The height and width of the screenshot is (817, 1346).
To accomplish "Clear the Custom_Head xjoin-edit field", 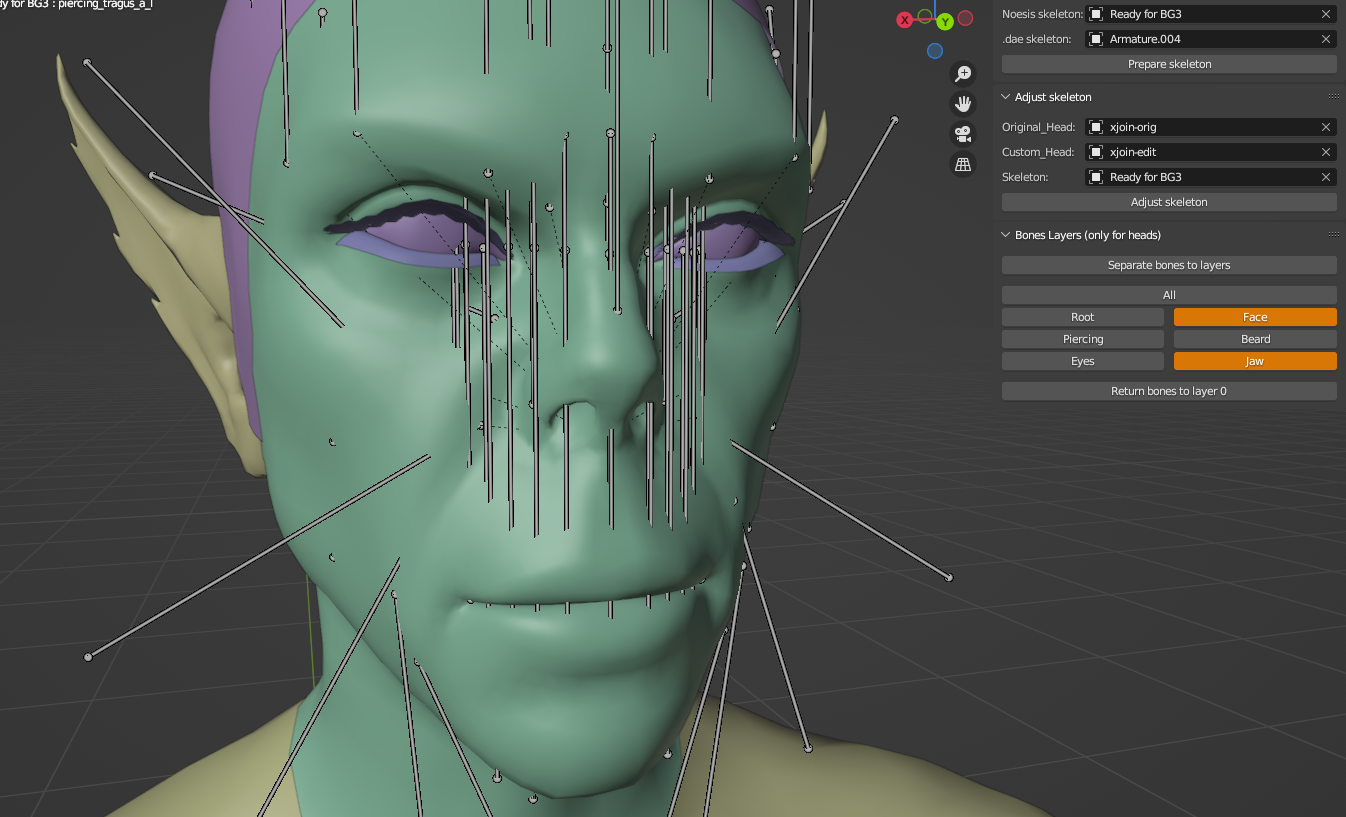I will [1326, 152].
